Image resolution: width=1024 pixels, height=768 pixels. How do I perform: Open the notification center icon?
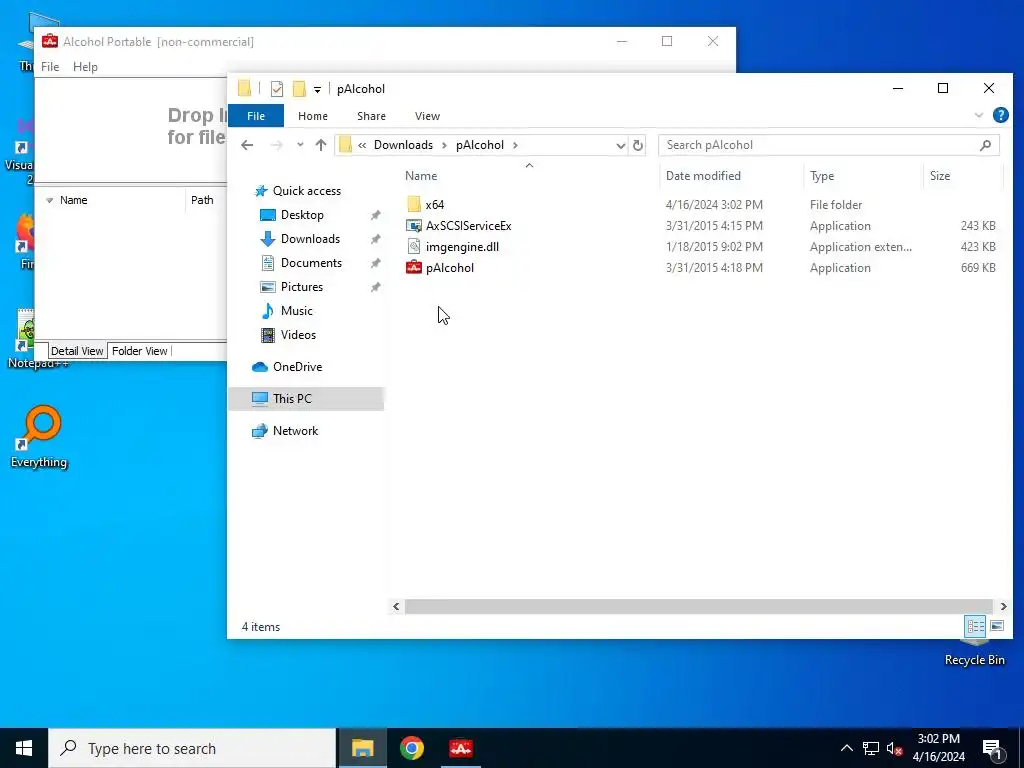992,748
